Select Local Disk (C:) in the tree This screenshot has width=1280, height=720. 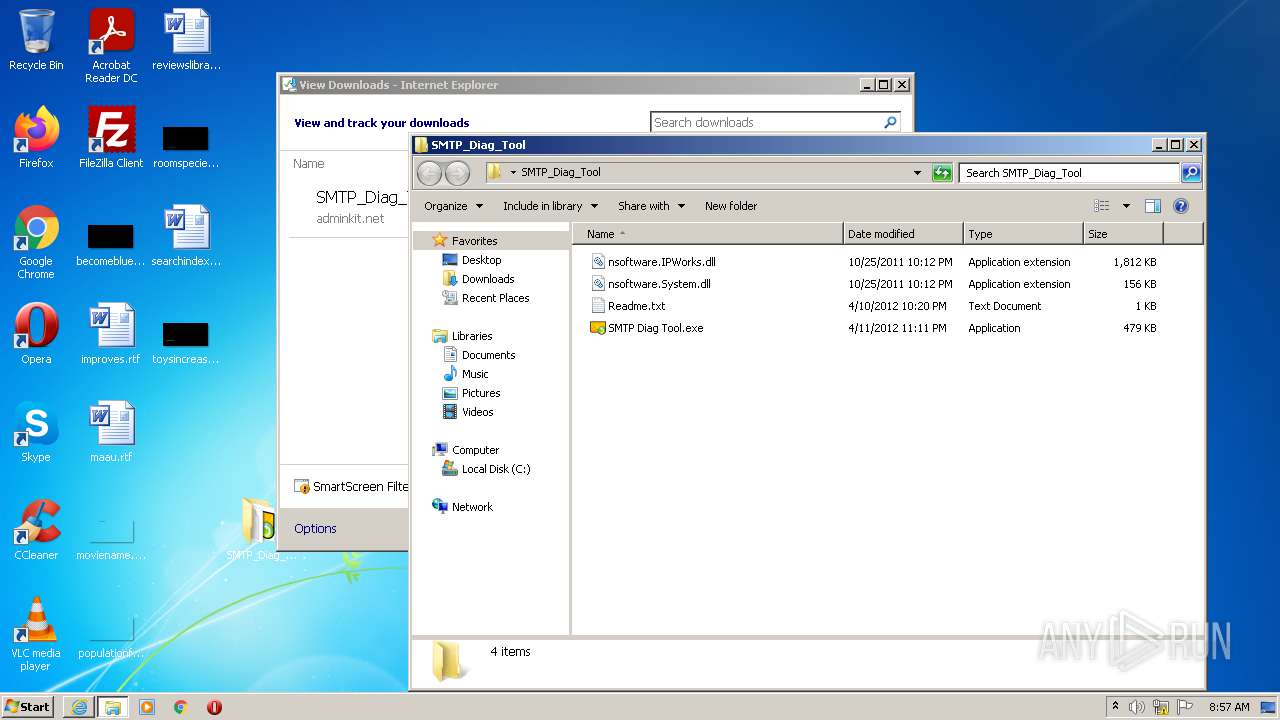496,469
